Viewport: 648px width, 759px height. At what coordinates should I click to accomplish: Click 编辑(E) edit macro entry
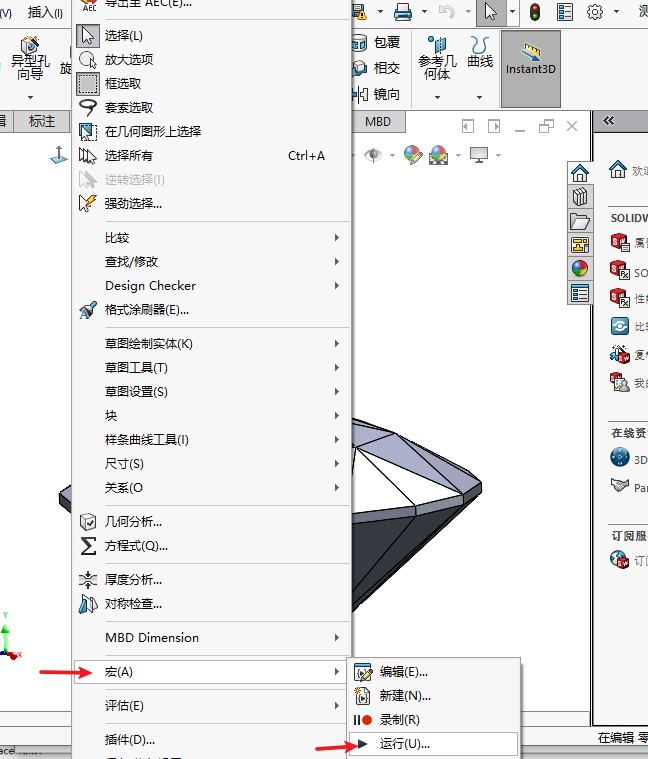tap(433, 672)
